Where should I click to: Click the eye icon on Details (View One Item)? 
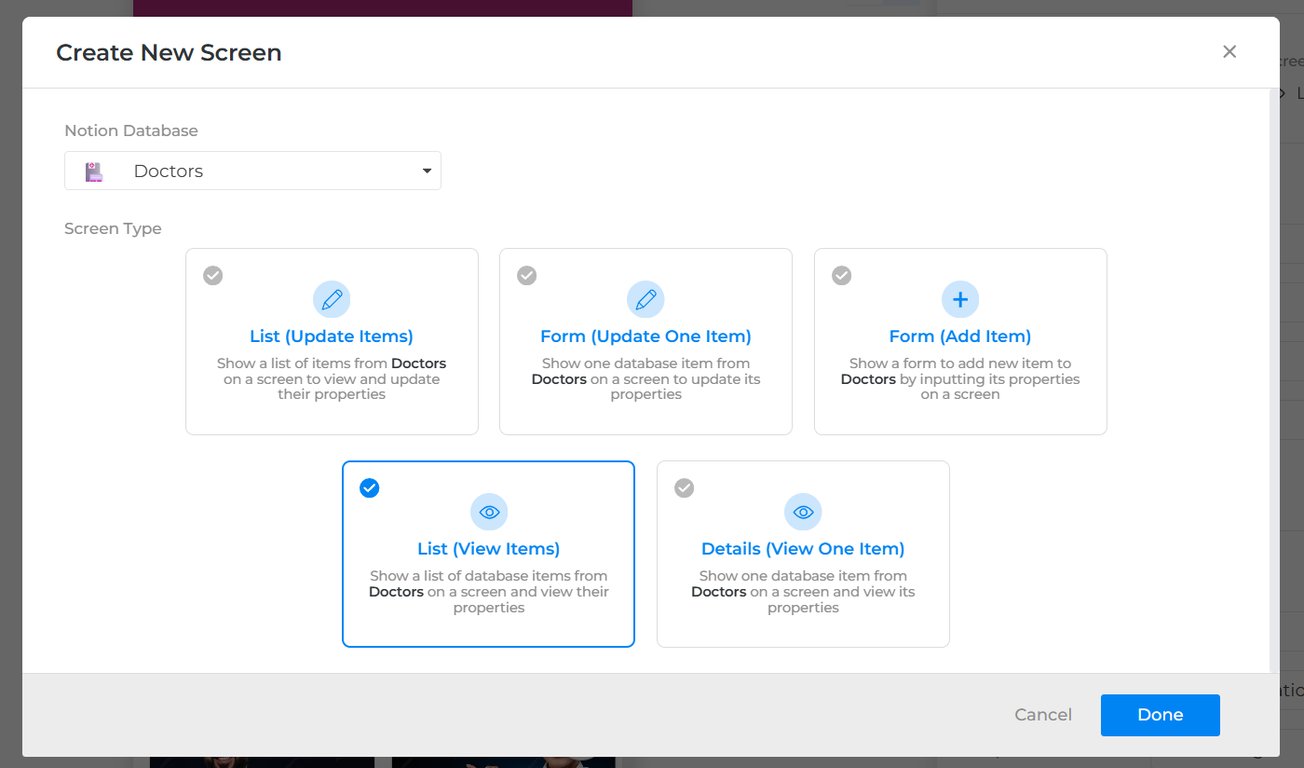pos(803,512)
